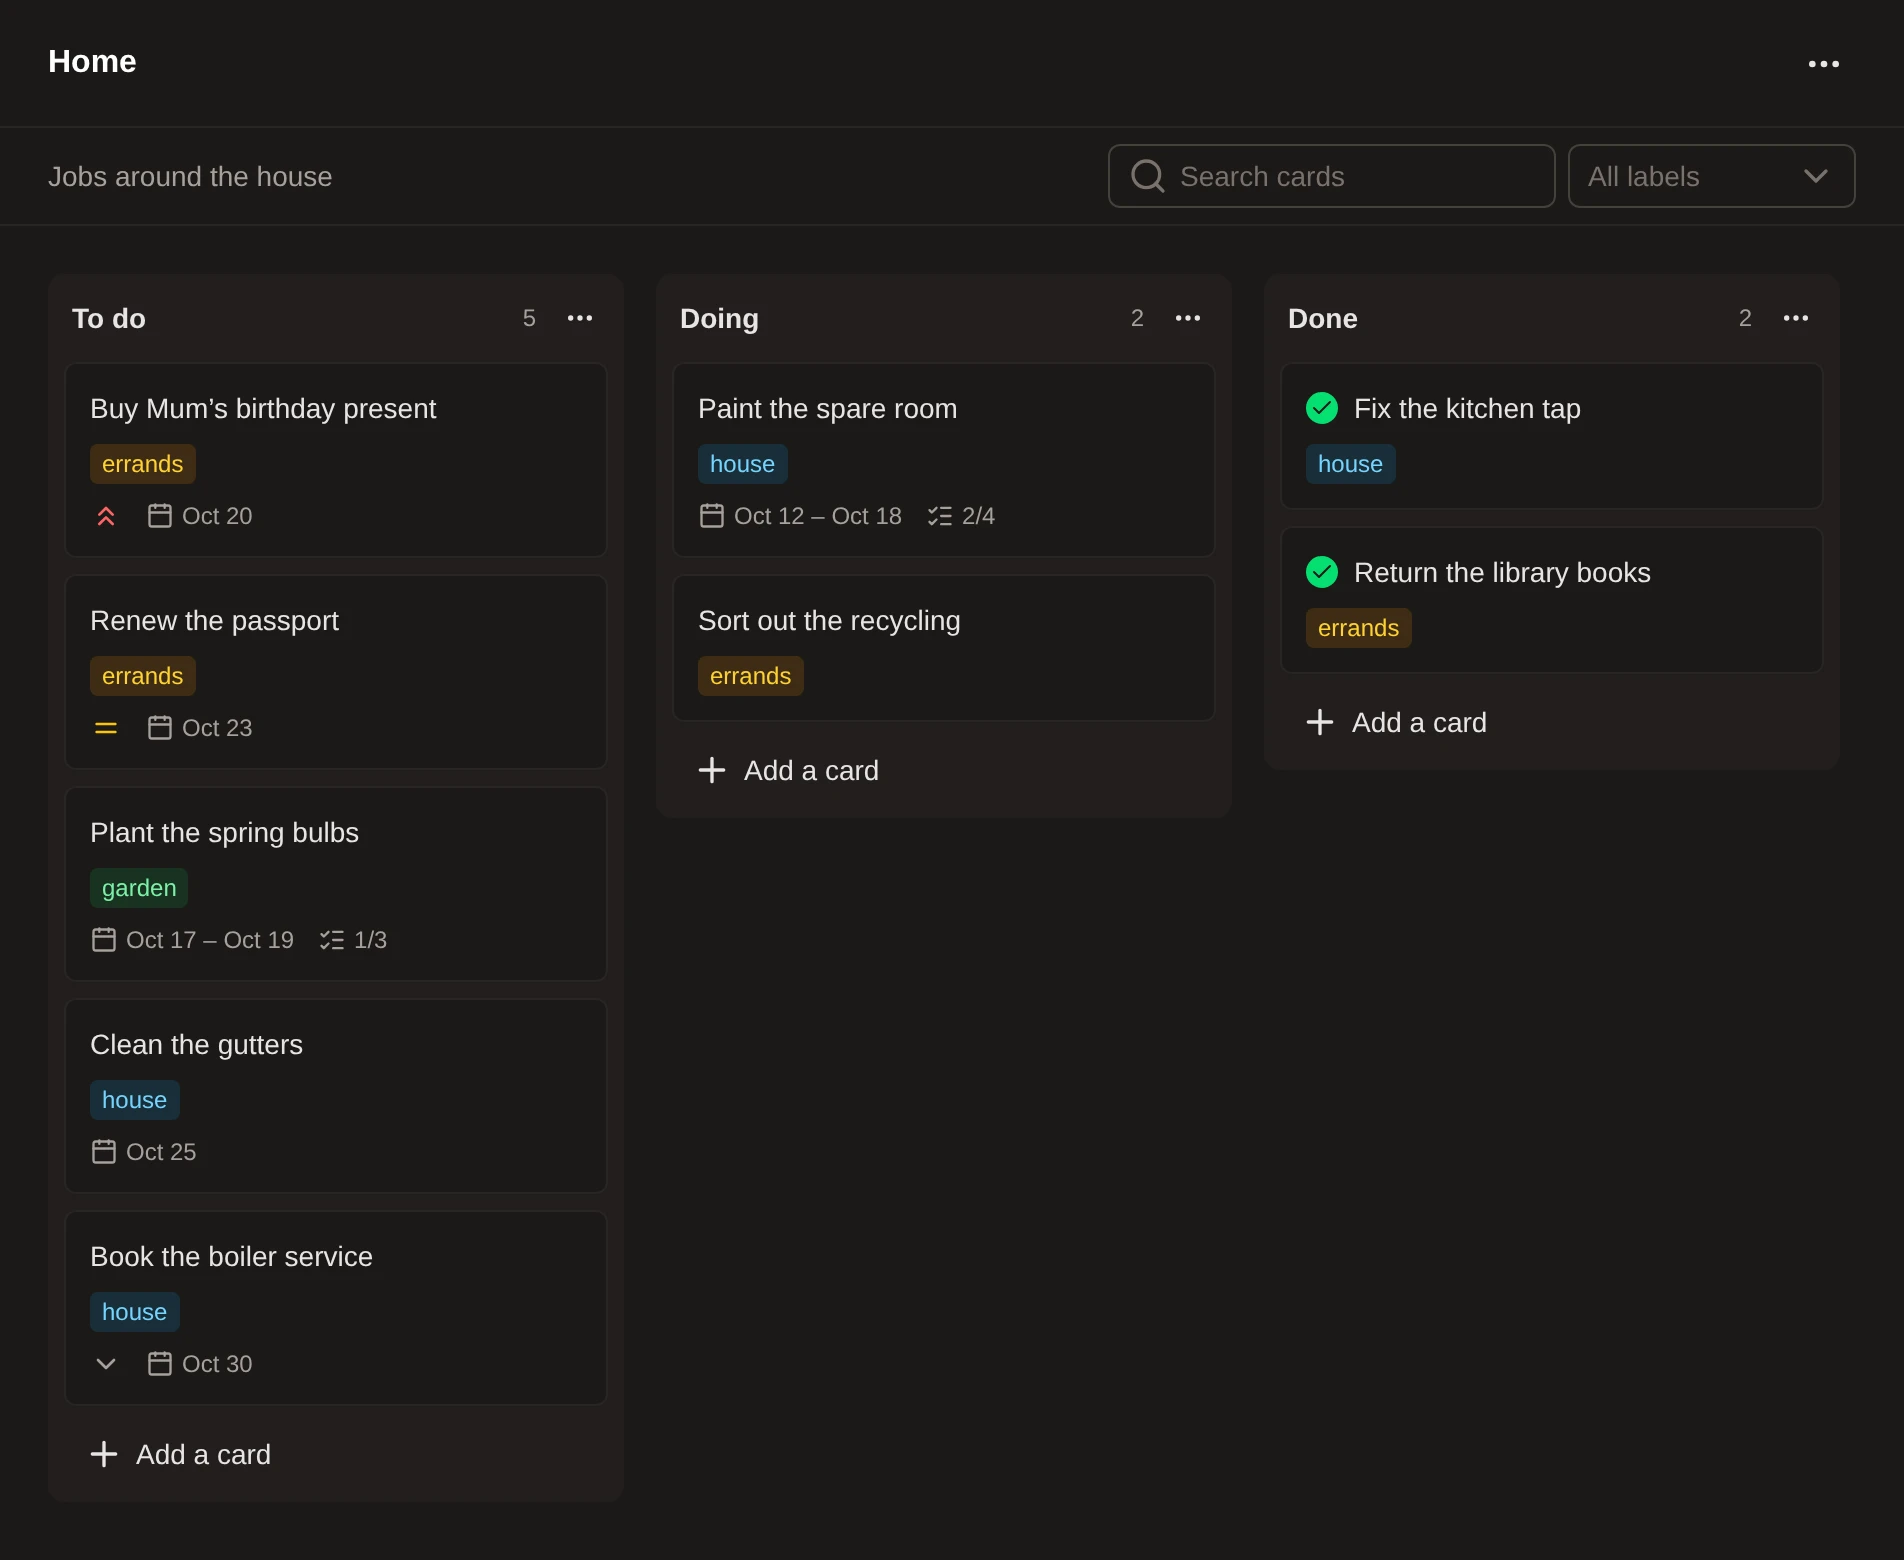Image resolution: width=1904 pixels, height=1560 pixels.
Task: Click the calendar icon beside Oct 25
Action: (x=104, y=1152)
